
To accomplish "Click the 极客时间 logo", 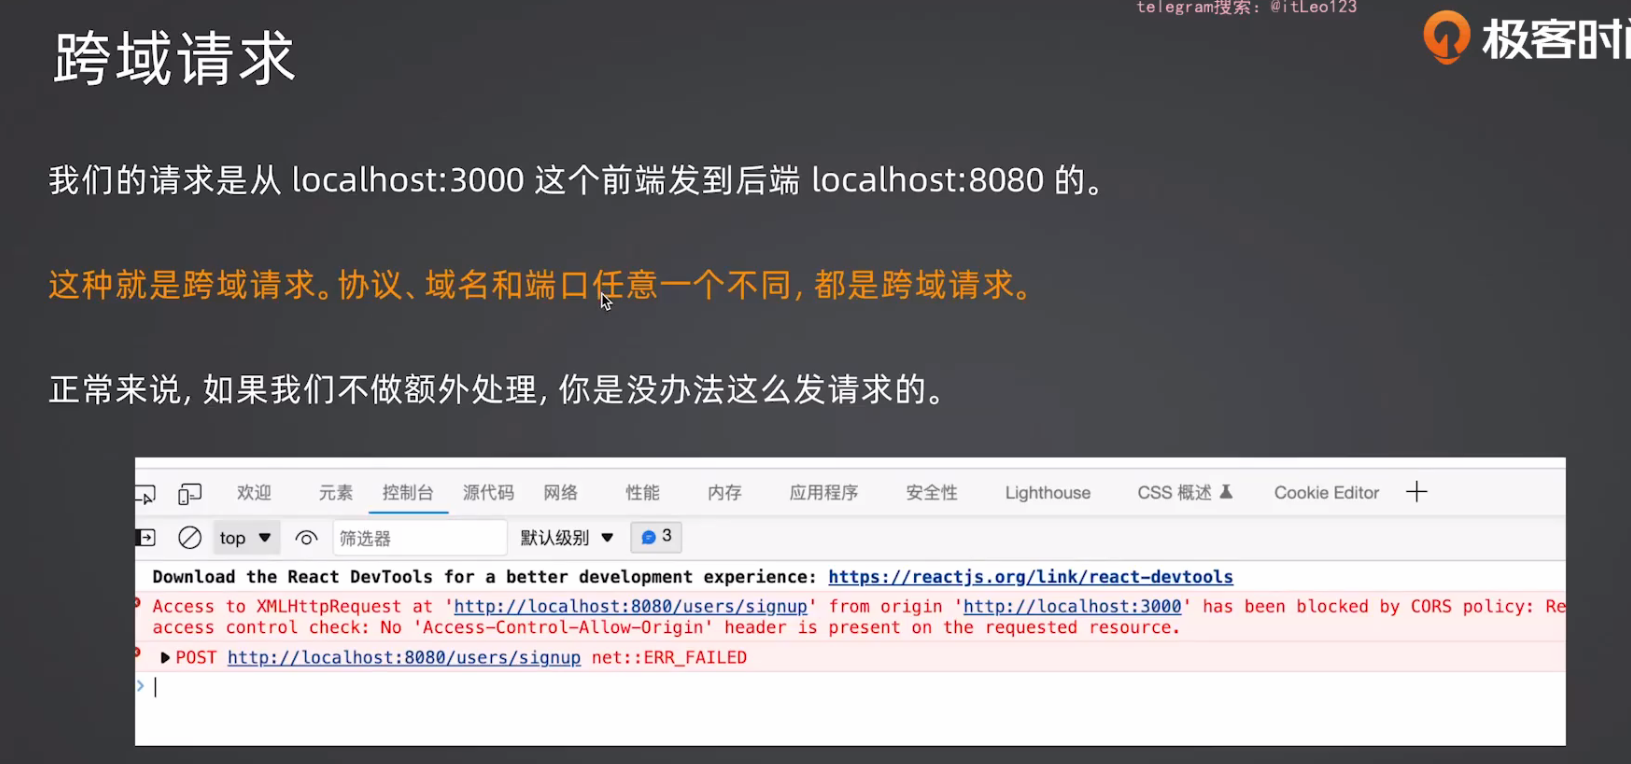I will 1526,38.
